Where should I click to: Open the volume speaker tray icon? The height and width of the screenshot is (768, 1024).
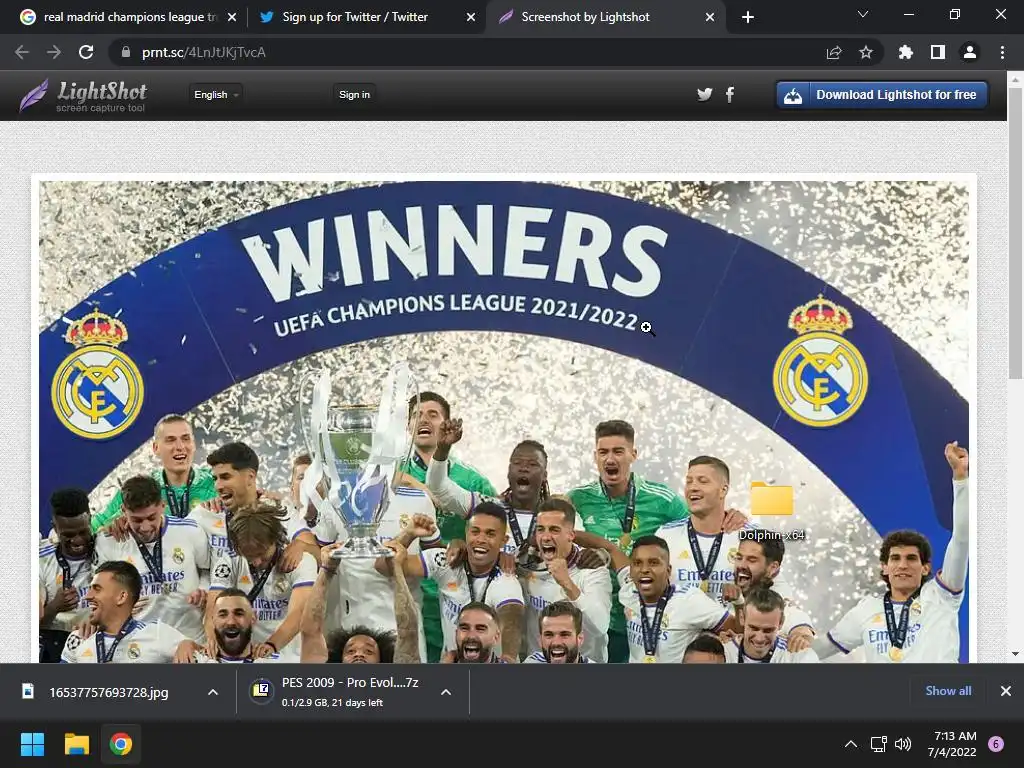coord(903,744)
